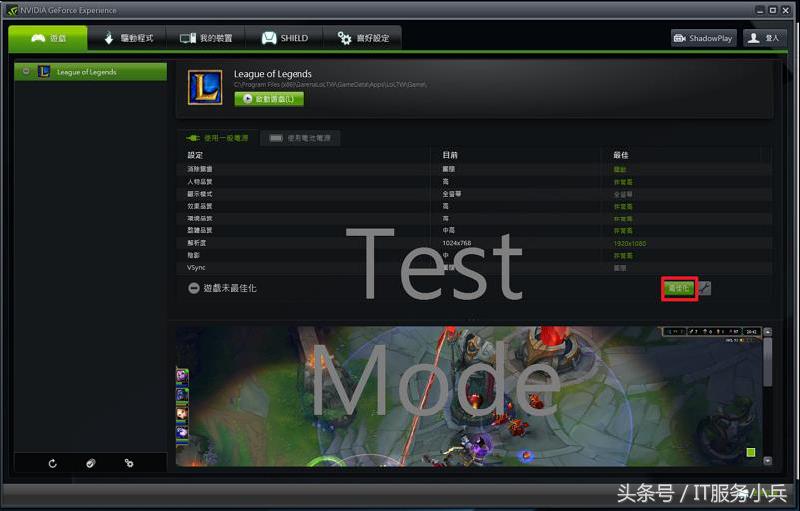
Task: Click the green Optimize button
Action: click(679, 289)
